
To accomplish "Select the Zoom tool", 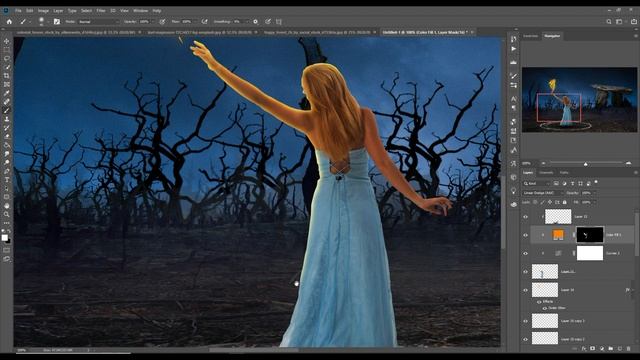I will pos(7,214).
